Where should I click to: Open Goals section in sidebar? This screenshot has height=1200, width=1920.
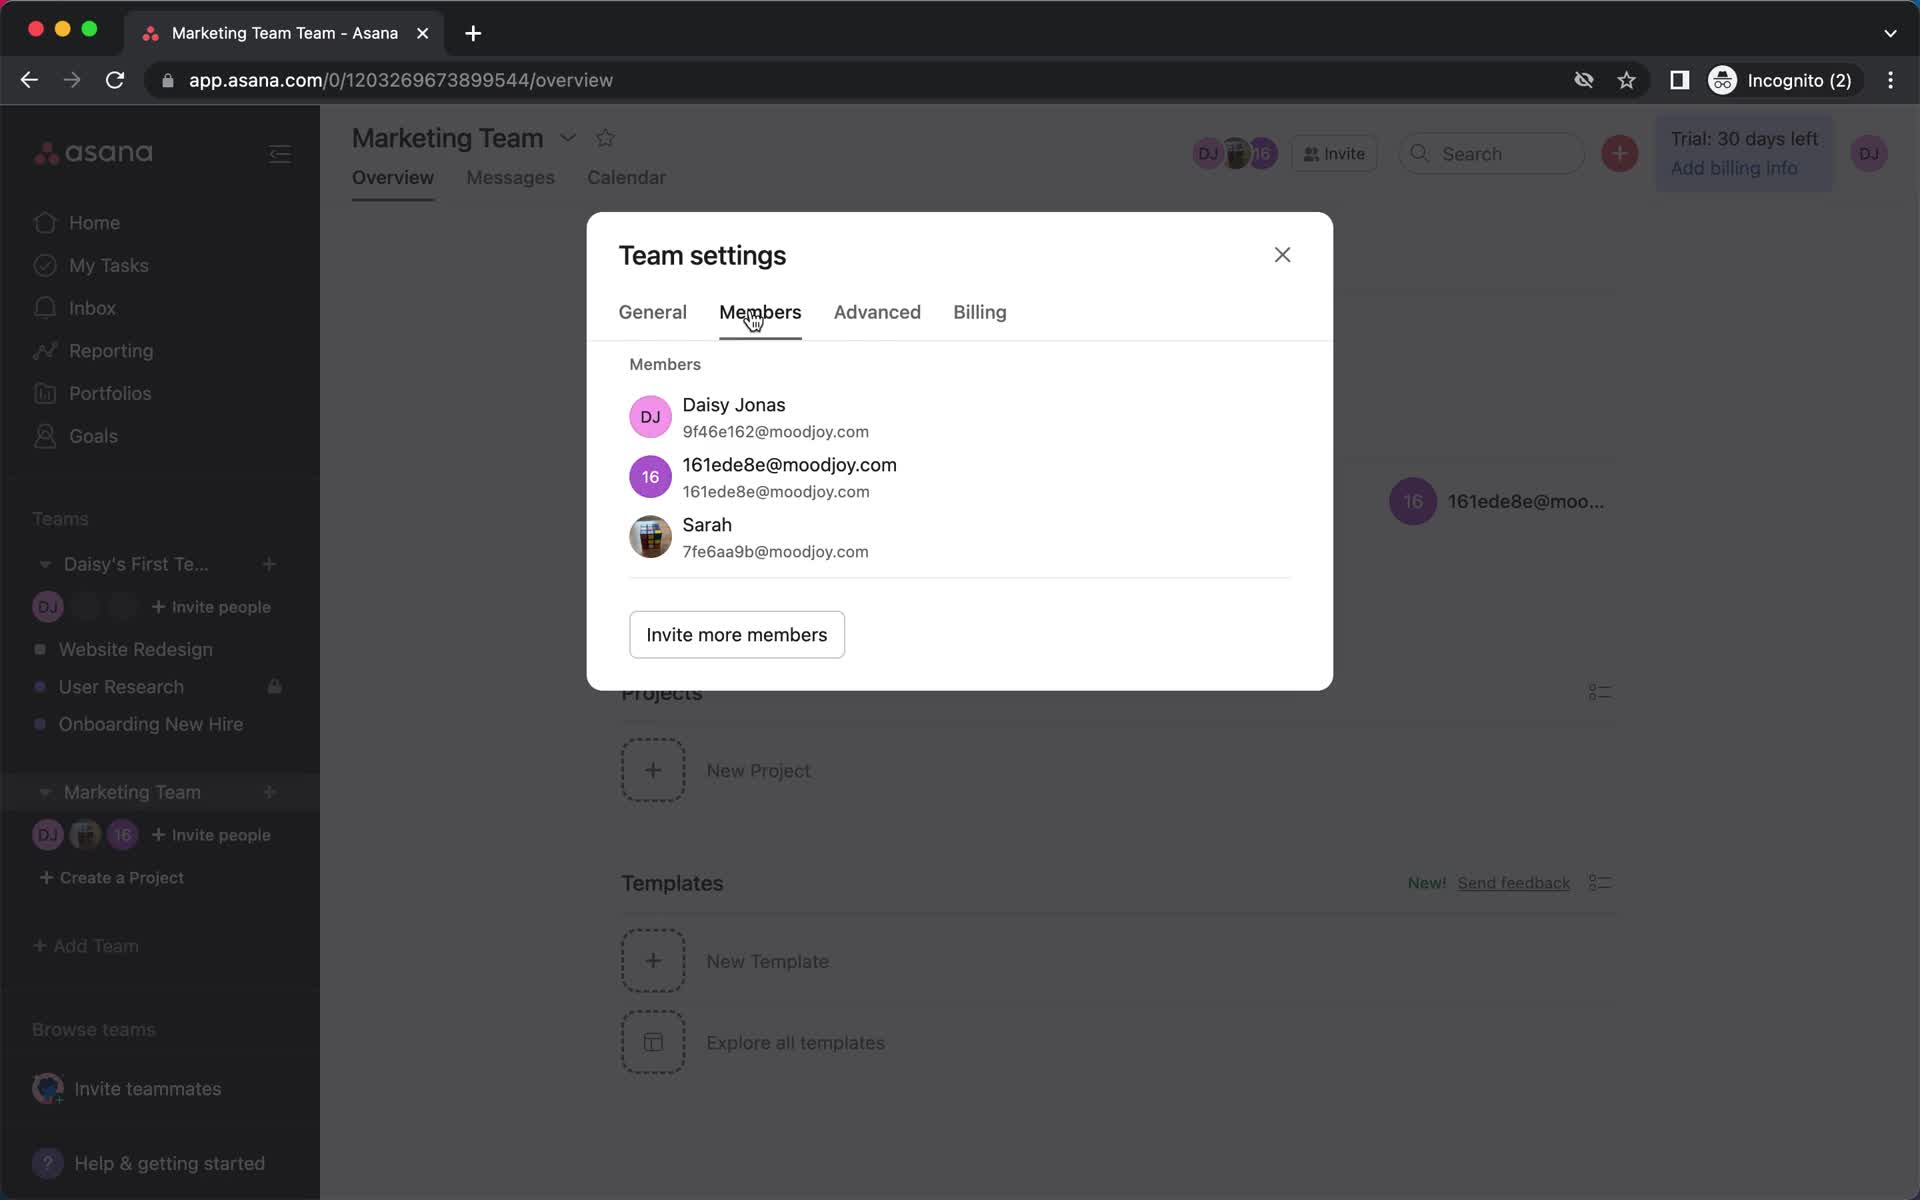(x=94, y=435)
